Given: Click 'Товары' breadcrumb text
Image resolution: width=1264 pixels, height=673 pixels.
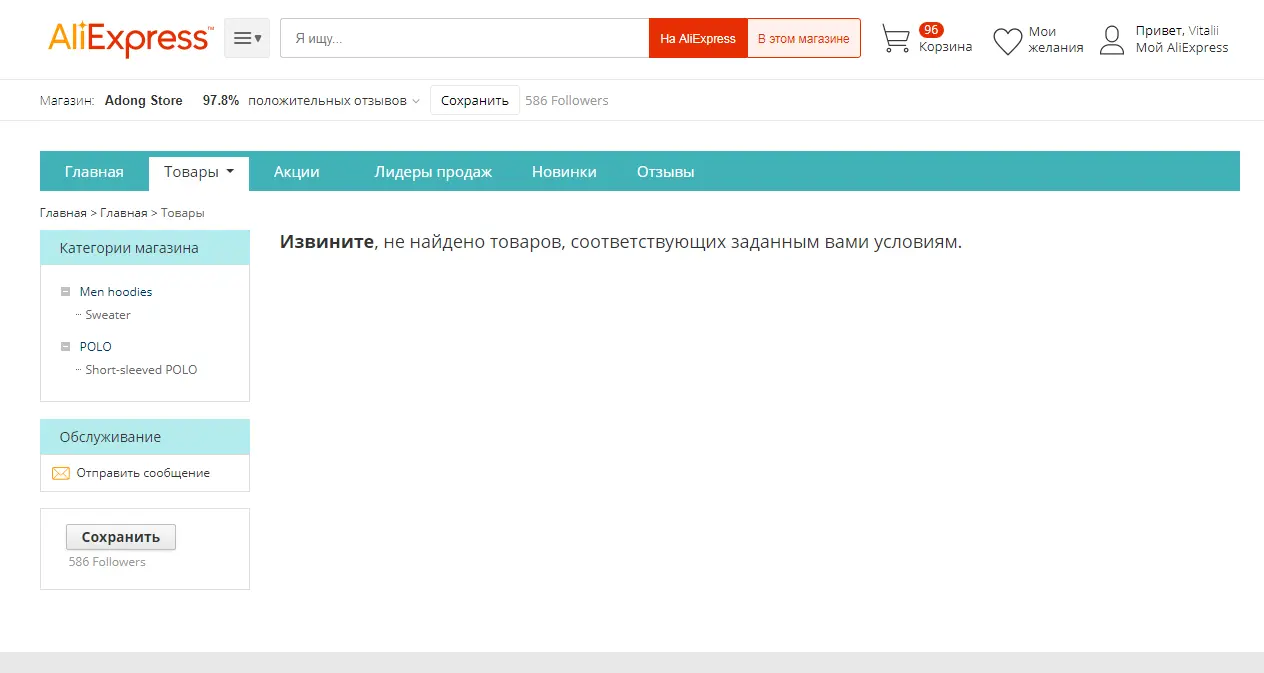Looking at the screenshot, I should pyautogui.click(x=182, y=212).
